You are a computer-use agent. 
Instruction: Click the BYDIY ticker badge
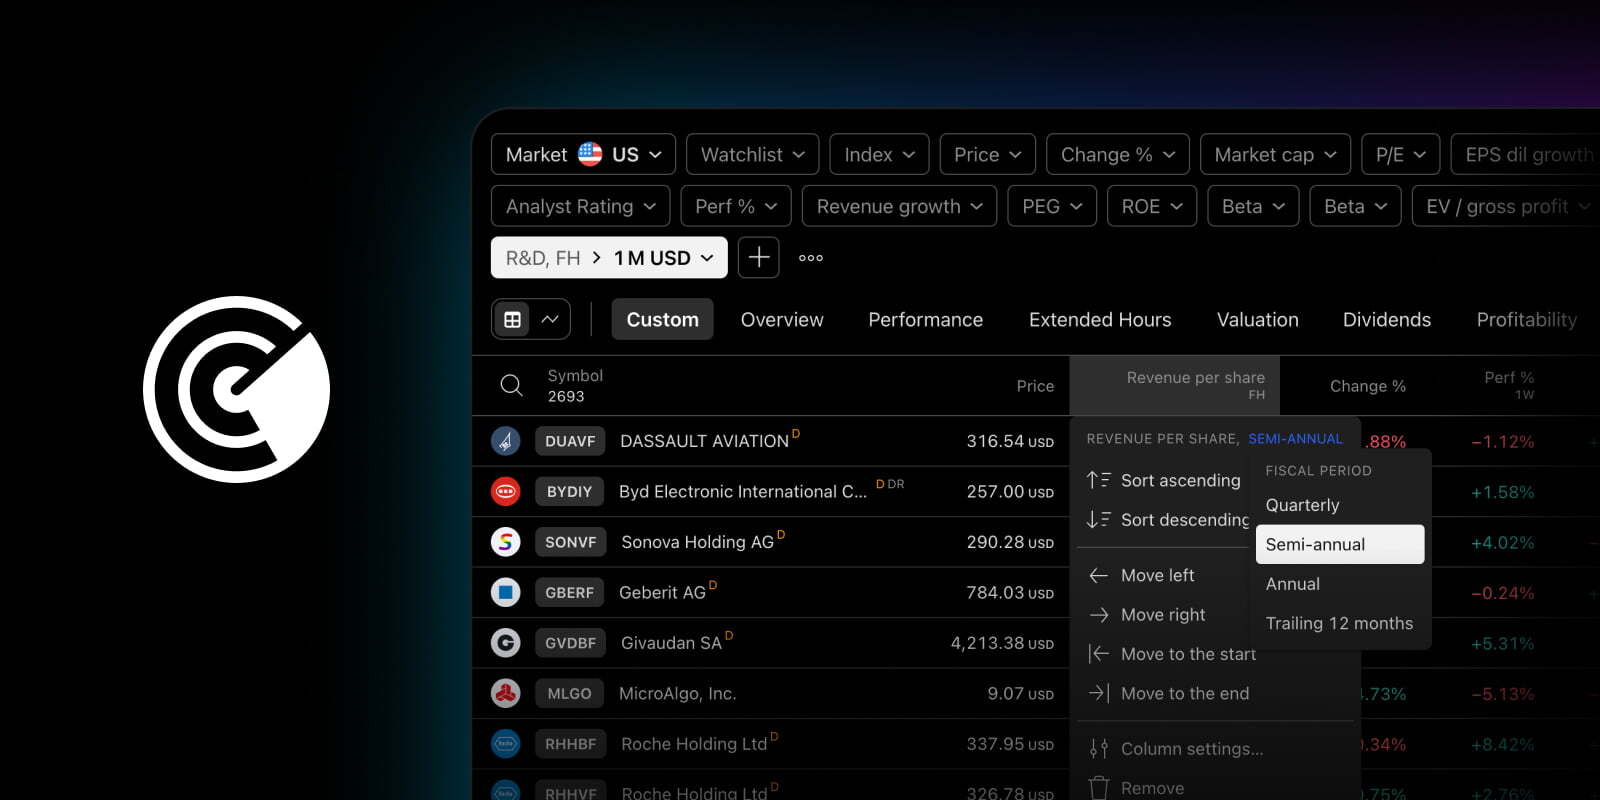(x=570, y=492)
